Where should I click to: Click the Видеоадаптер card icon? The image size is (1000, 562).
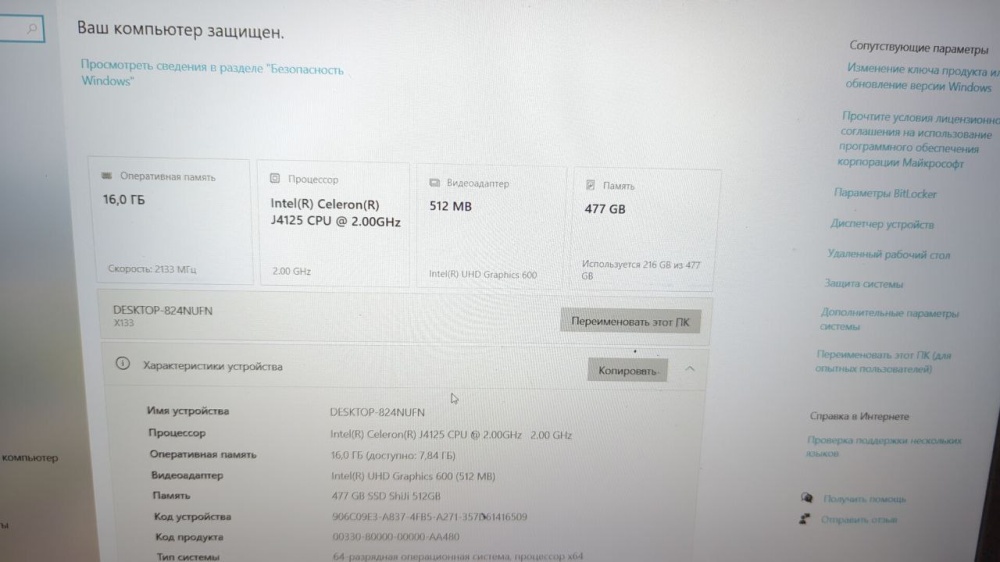[434, 182]
